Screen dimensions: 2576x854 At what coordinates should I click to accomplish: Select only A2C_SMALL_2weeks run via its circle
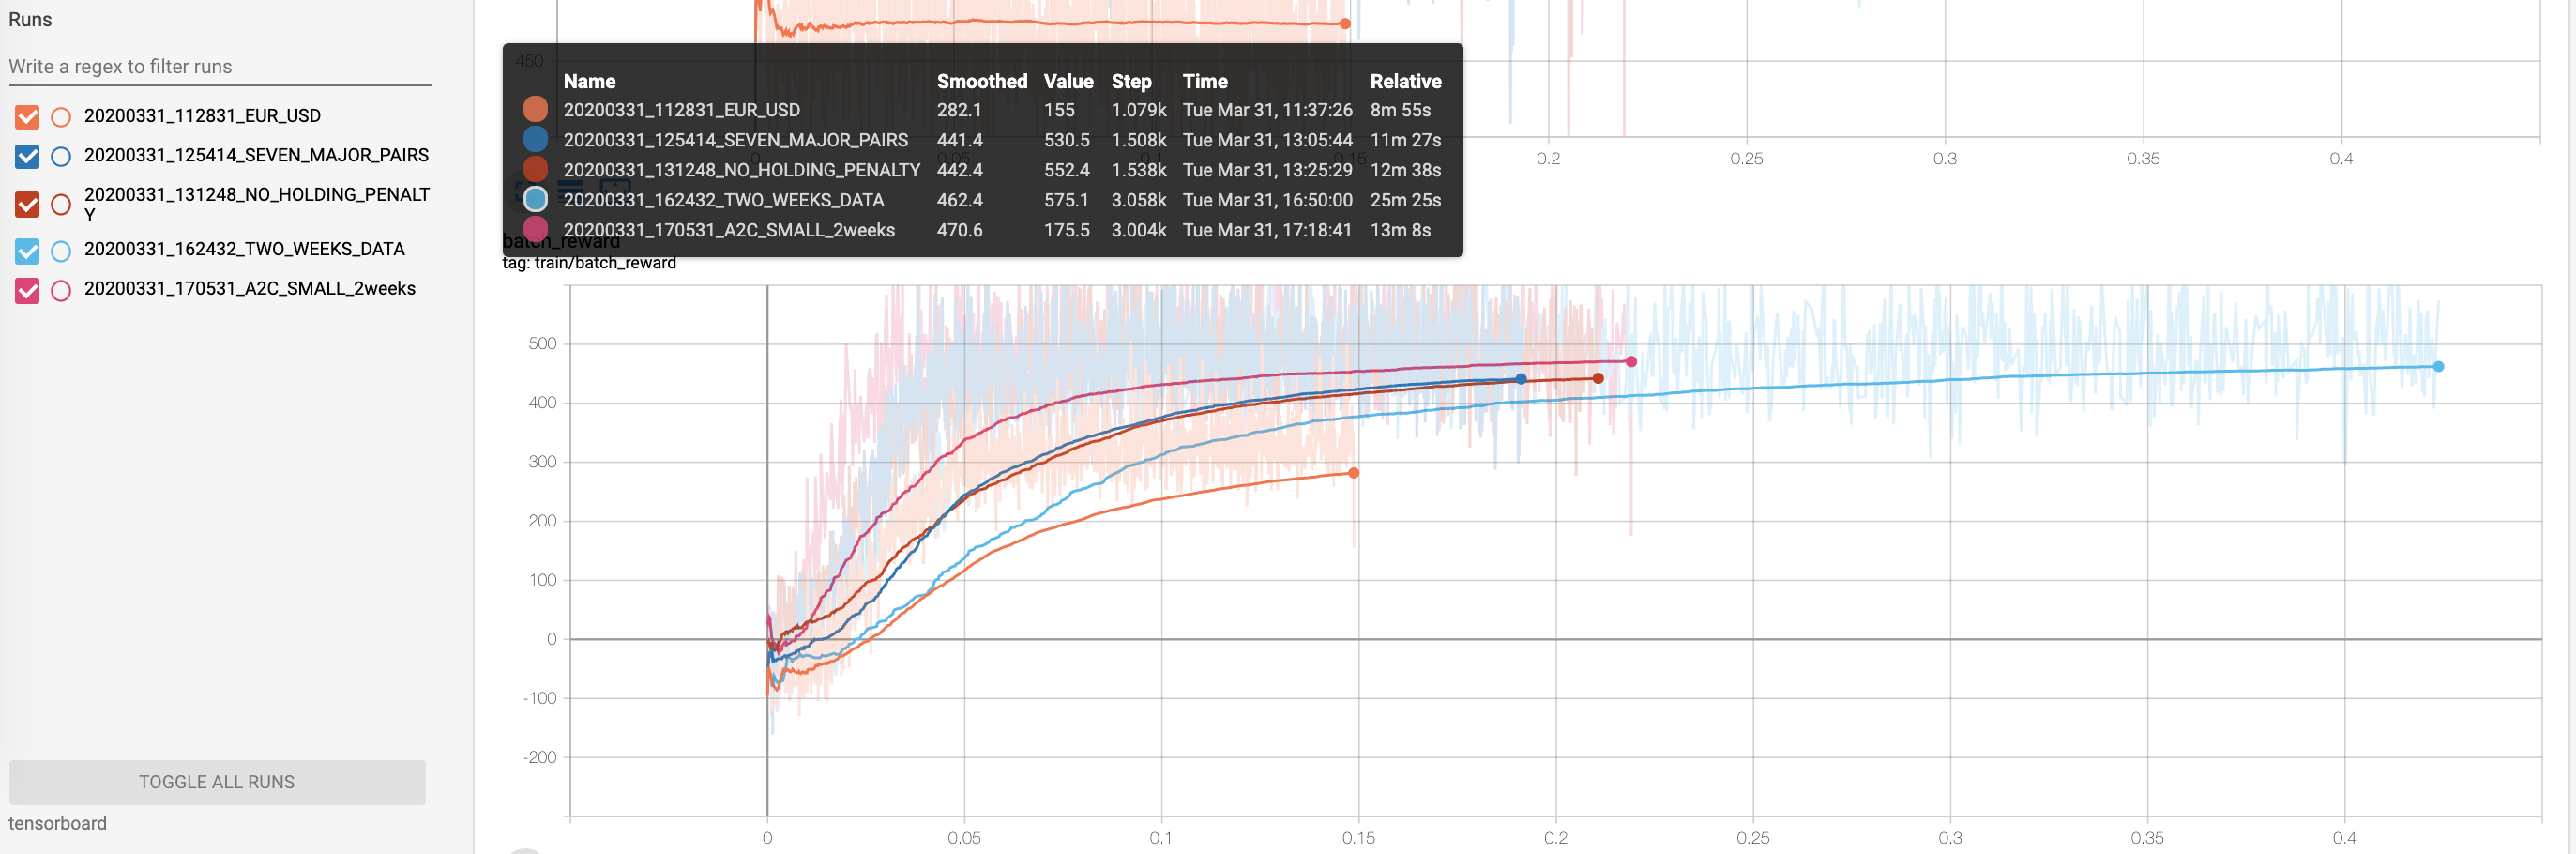tap(61, 290)
